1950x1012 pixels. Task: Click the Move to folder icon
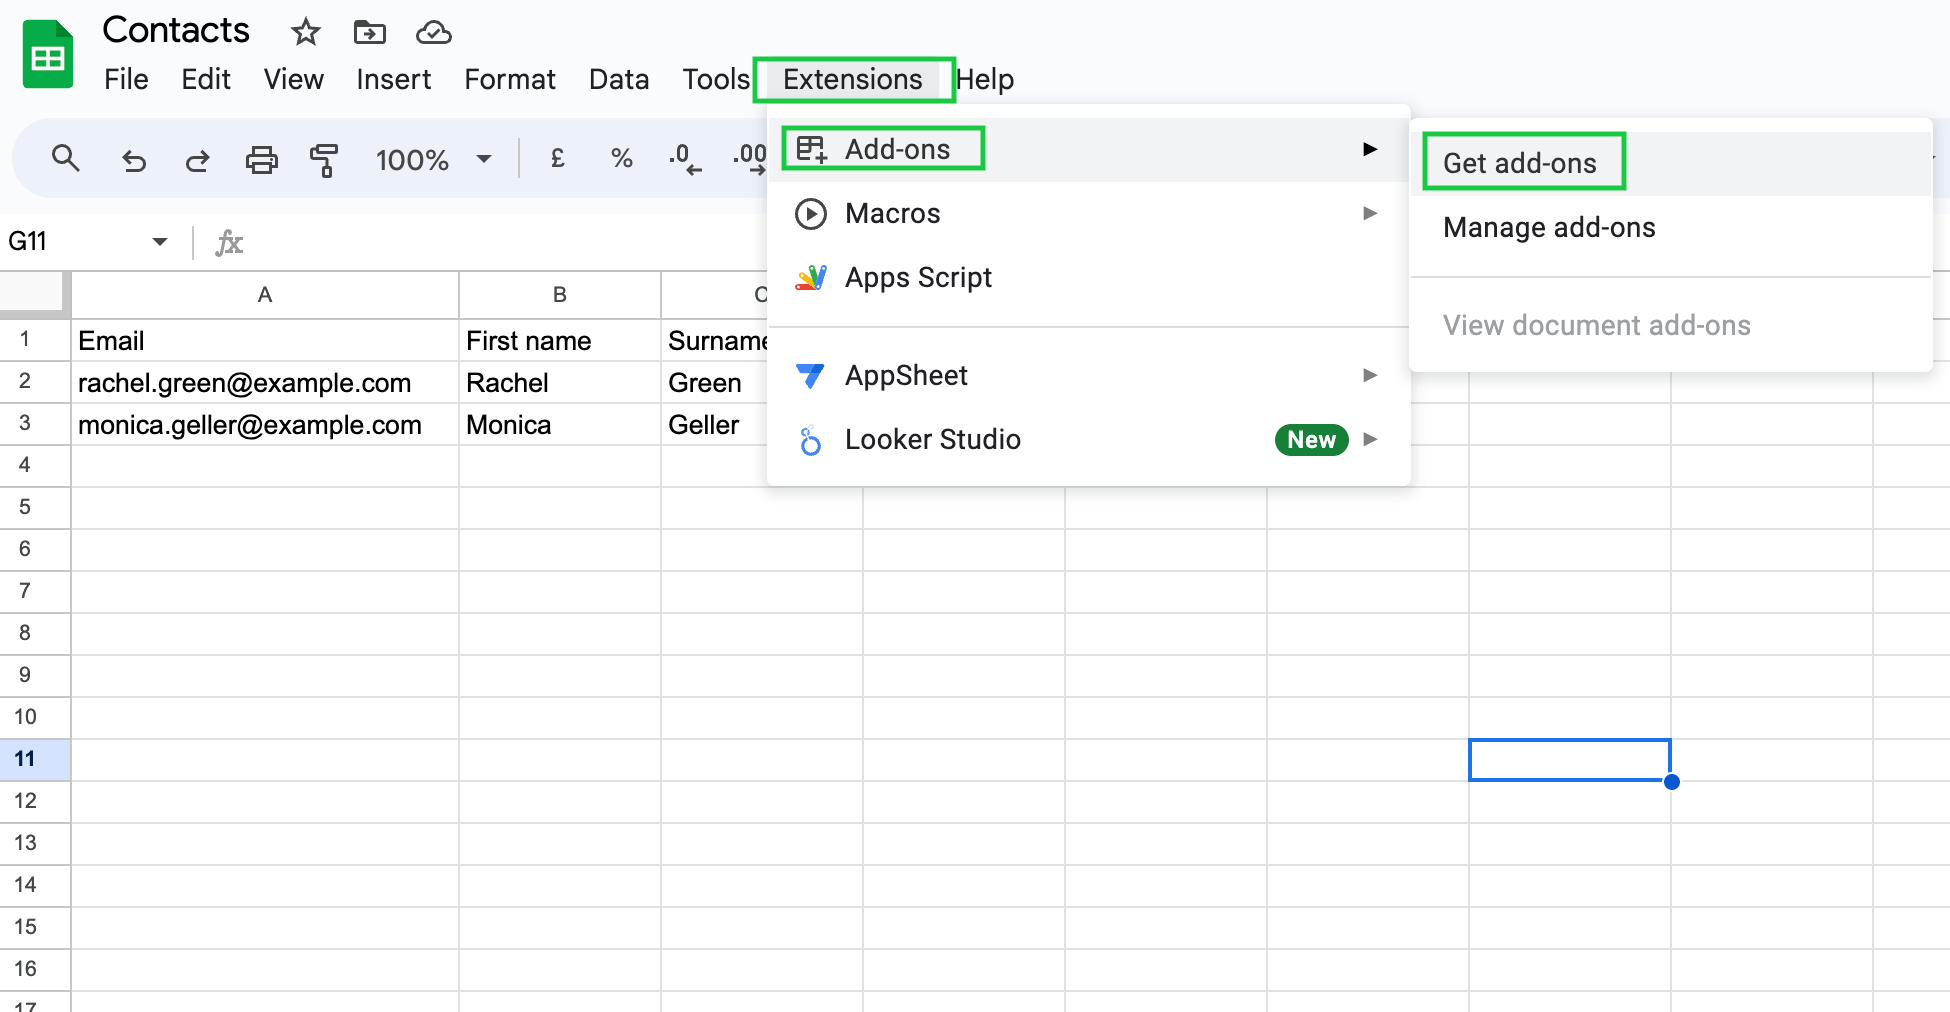tap(369, 33)
